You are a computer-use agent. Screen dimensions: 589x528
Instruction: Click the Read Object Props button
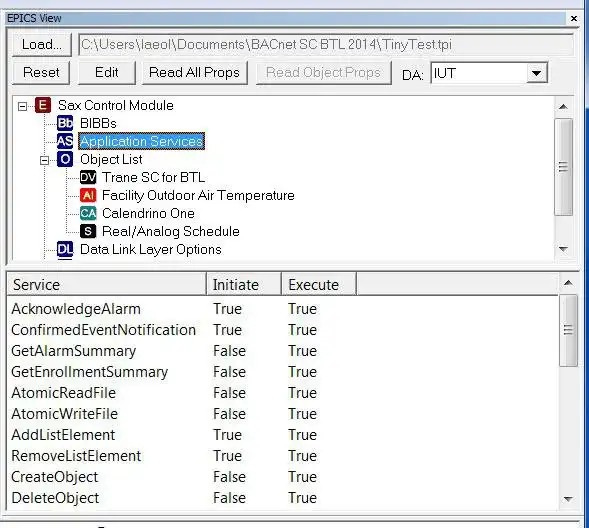tap(323, 72)
